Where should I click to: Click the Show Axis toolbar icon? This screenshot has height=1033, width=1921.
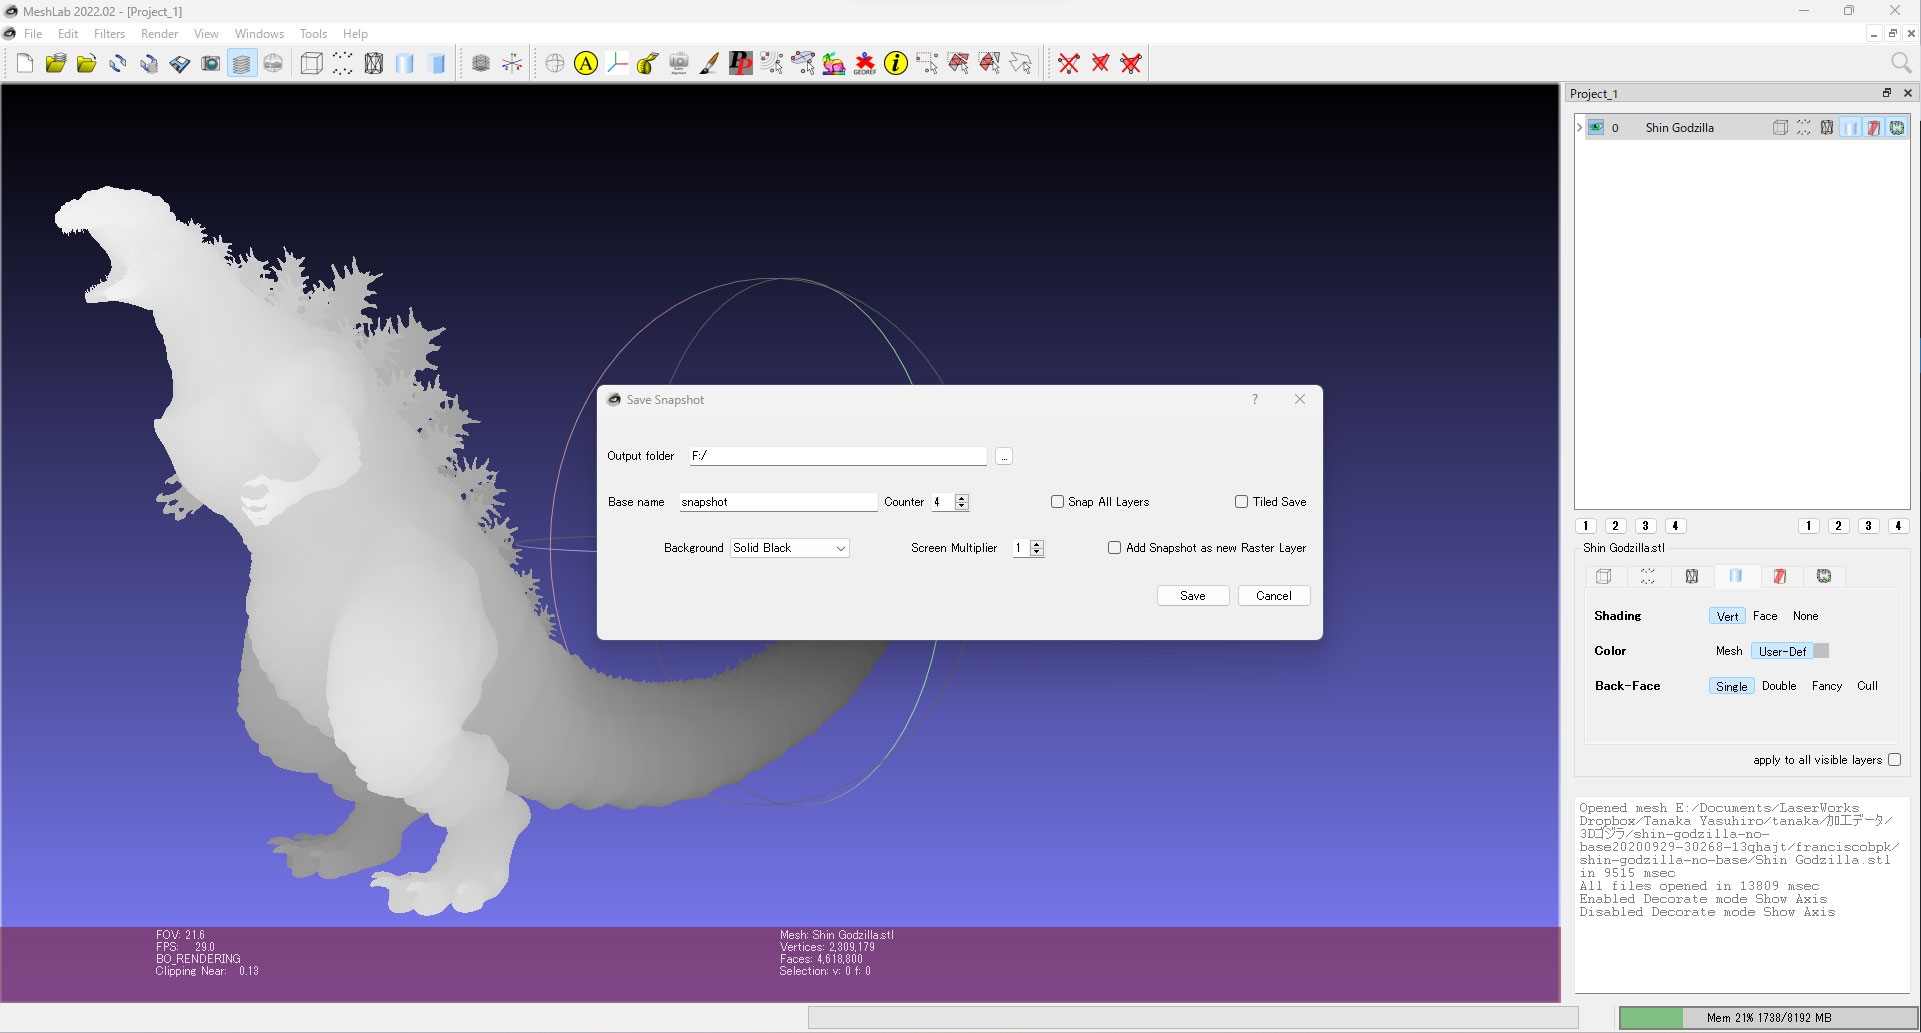(x=512, y=63)
